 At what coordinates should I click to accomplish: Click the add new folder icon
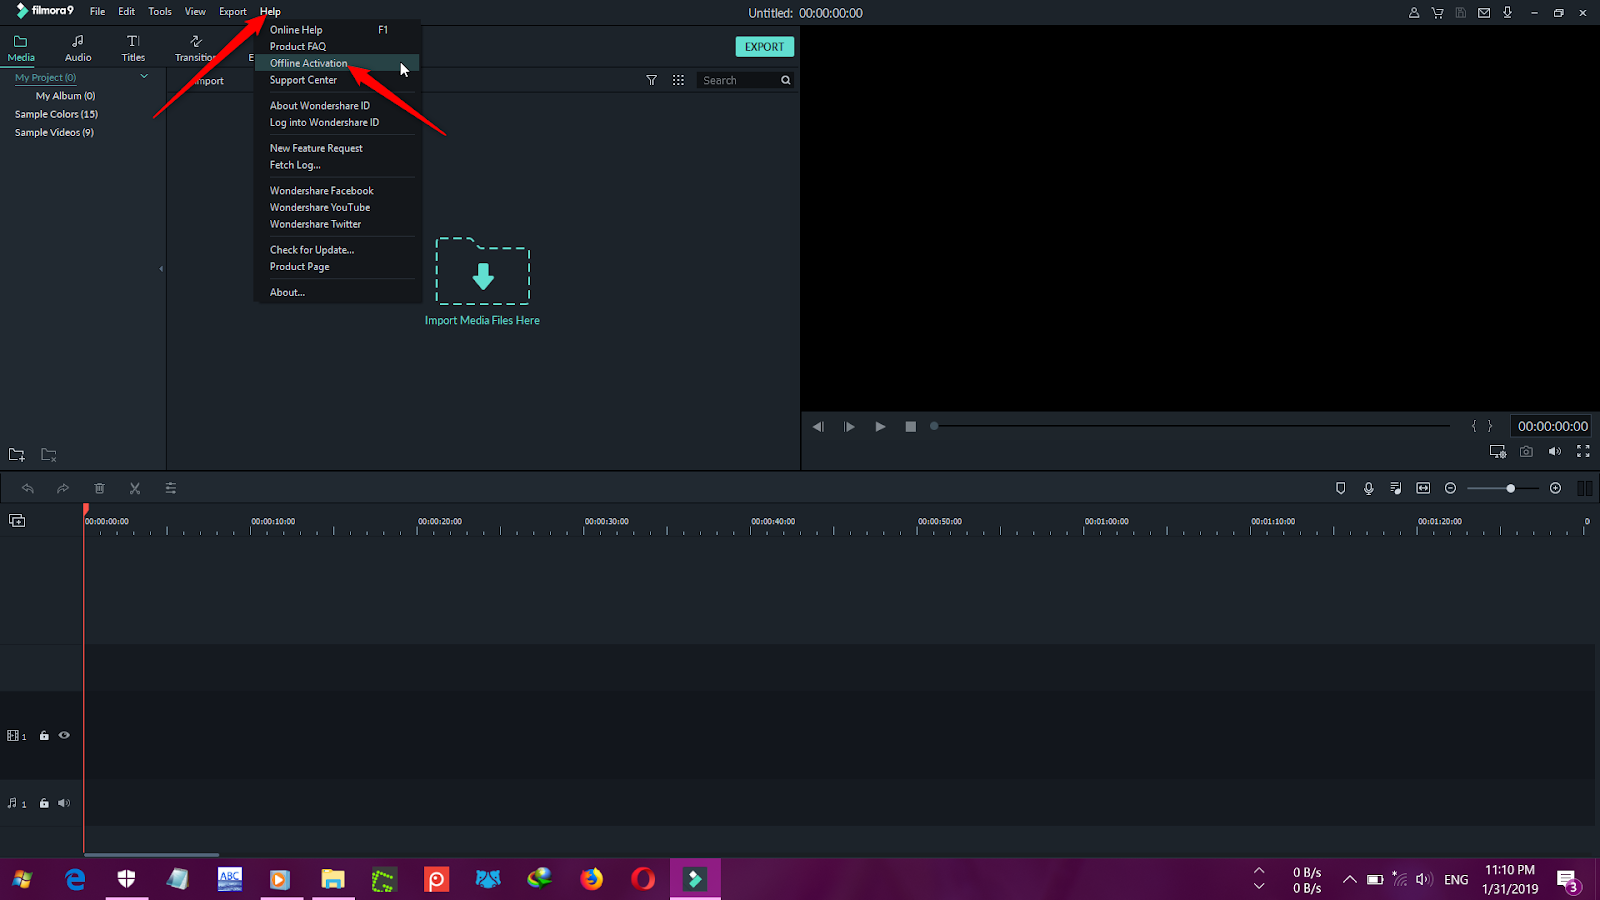click(17, 455)
